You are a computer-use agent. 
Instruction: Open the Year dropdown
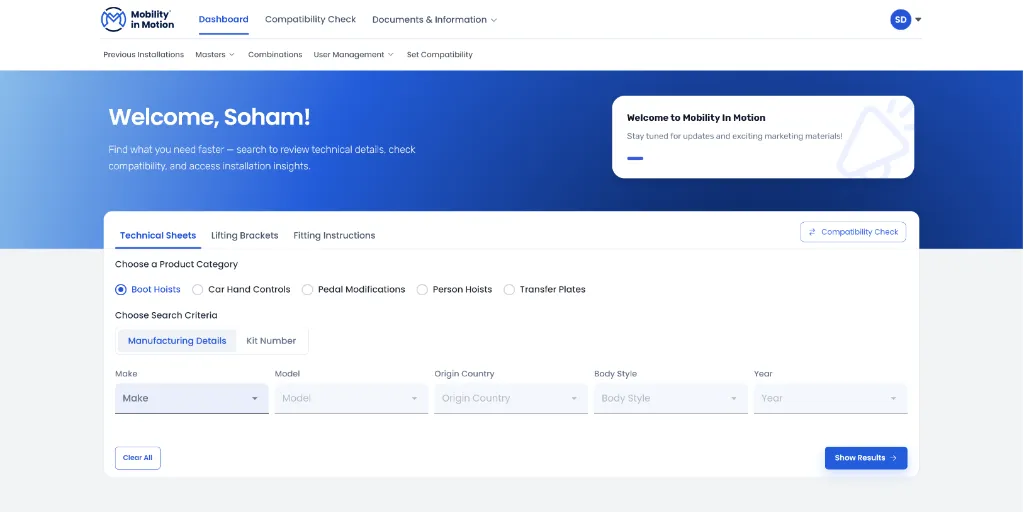[831, 398]
